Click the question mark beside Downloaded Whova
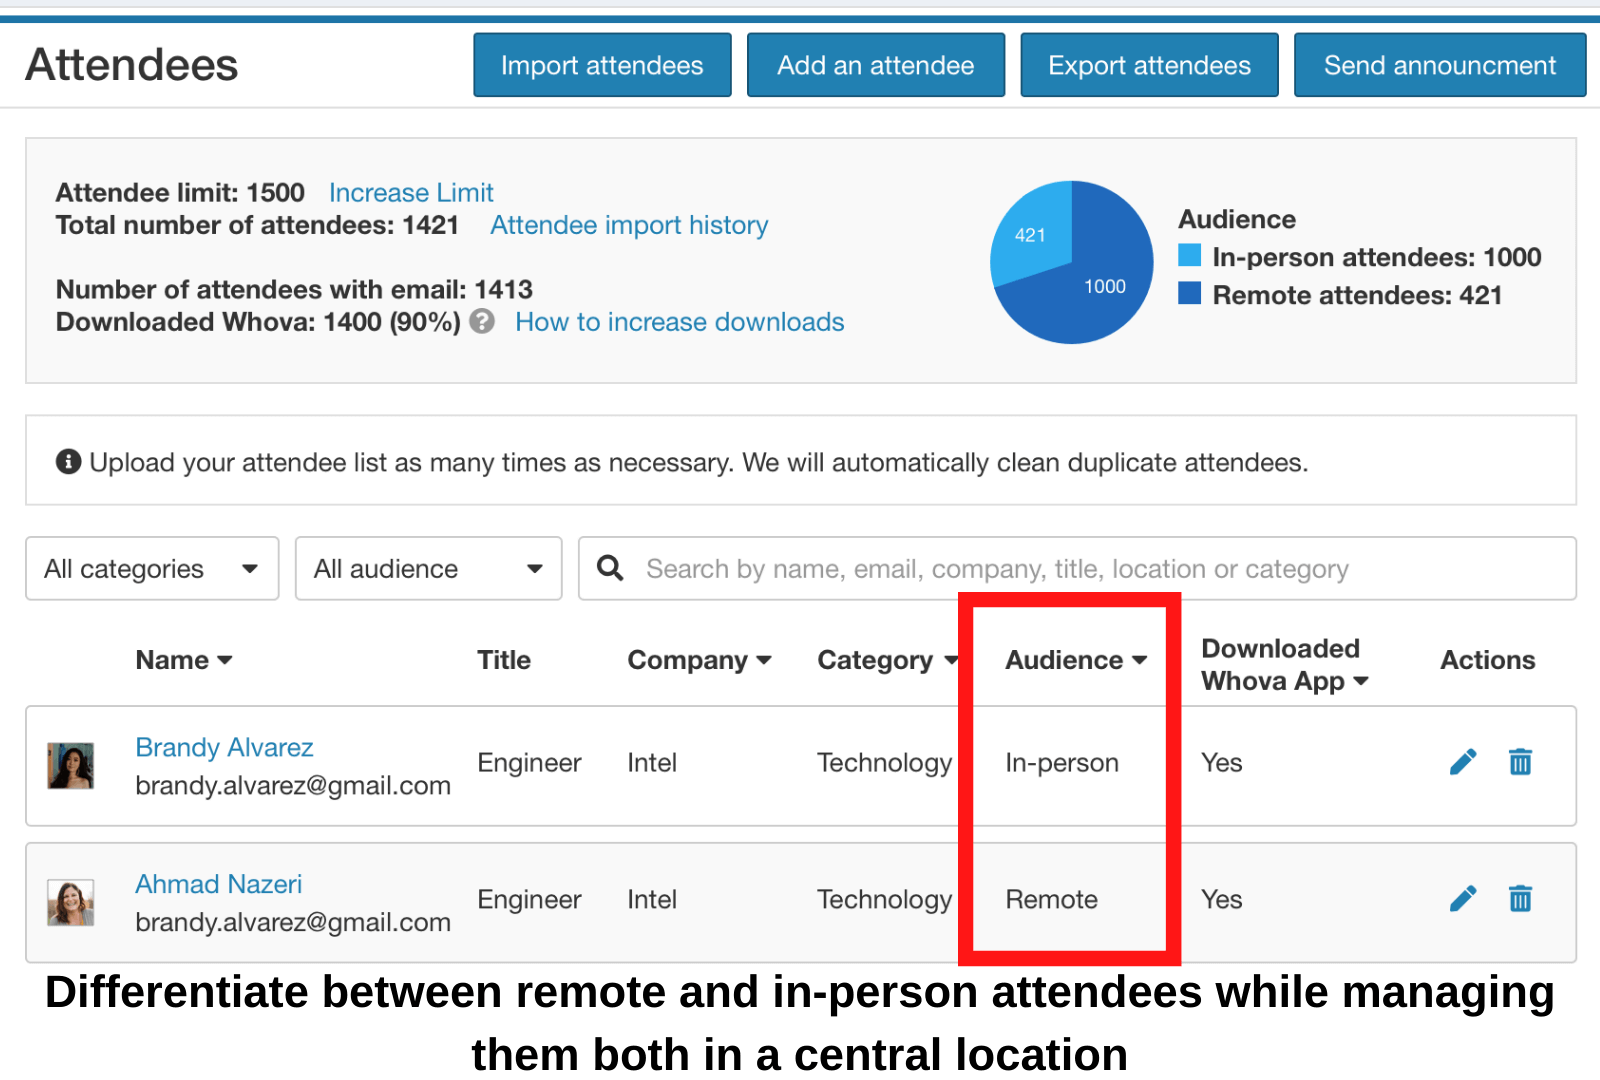This screenshot has height=1080, width=1600. coord(483,322)
